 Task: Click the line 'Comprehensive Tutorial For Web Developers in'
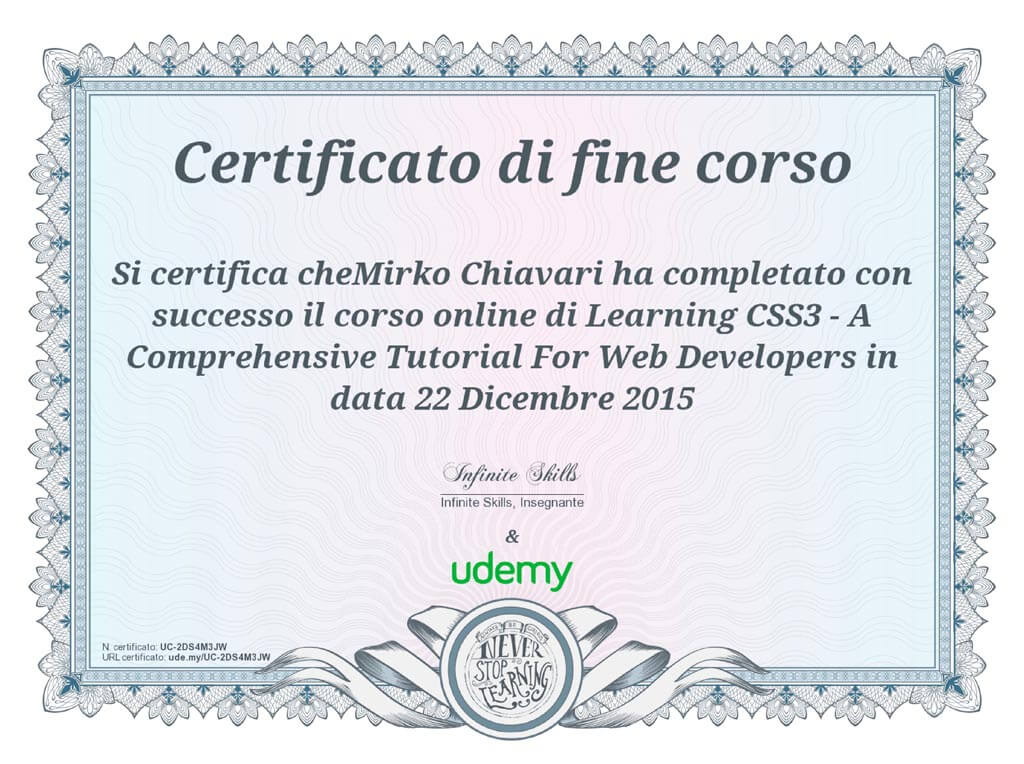(512, 358)
